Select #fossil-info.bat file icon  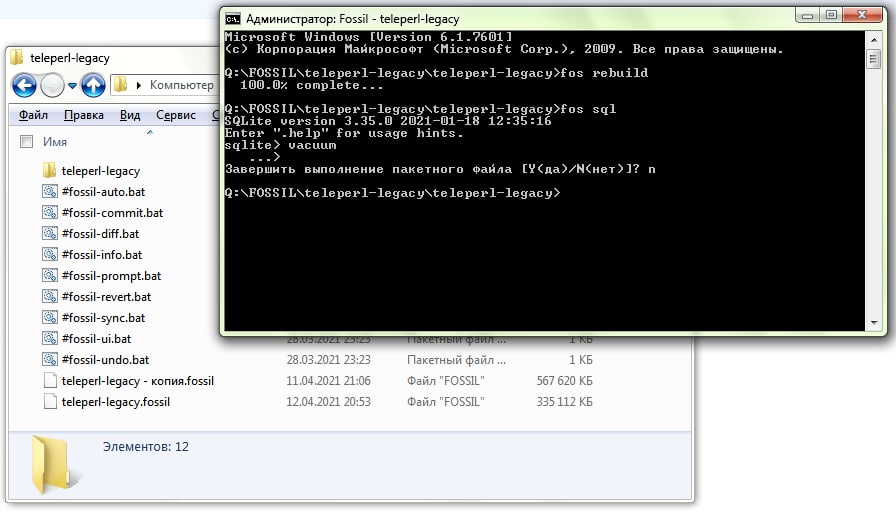(x=50, y=254)
